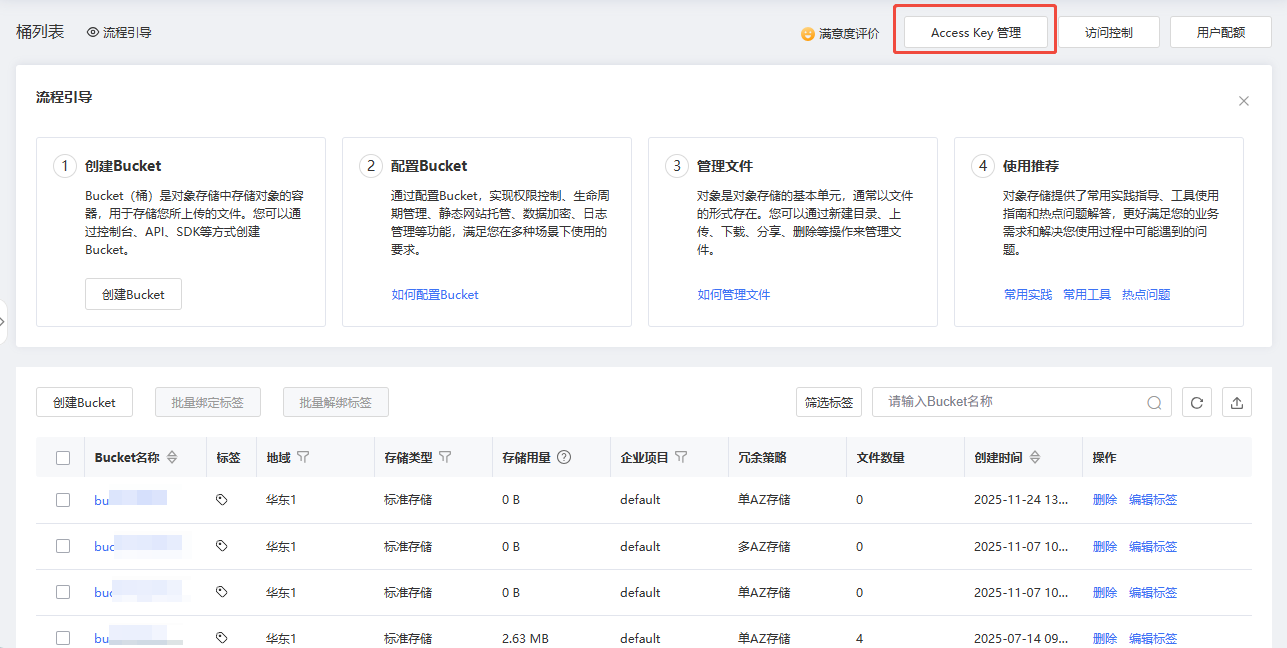Open the 如何配置Bucket link

435,295
